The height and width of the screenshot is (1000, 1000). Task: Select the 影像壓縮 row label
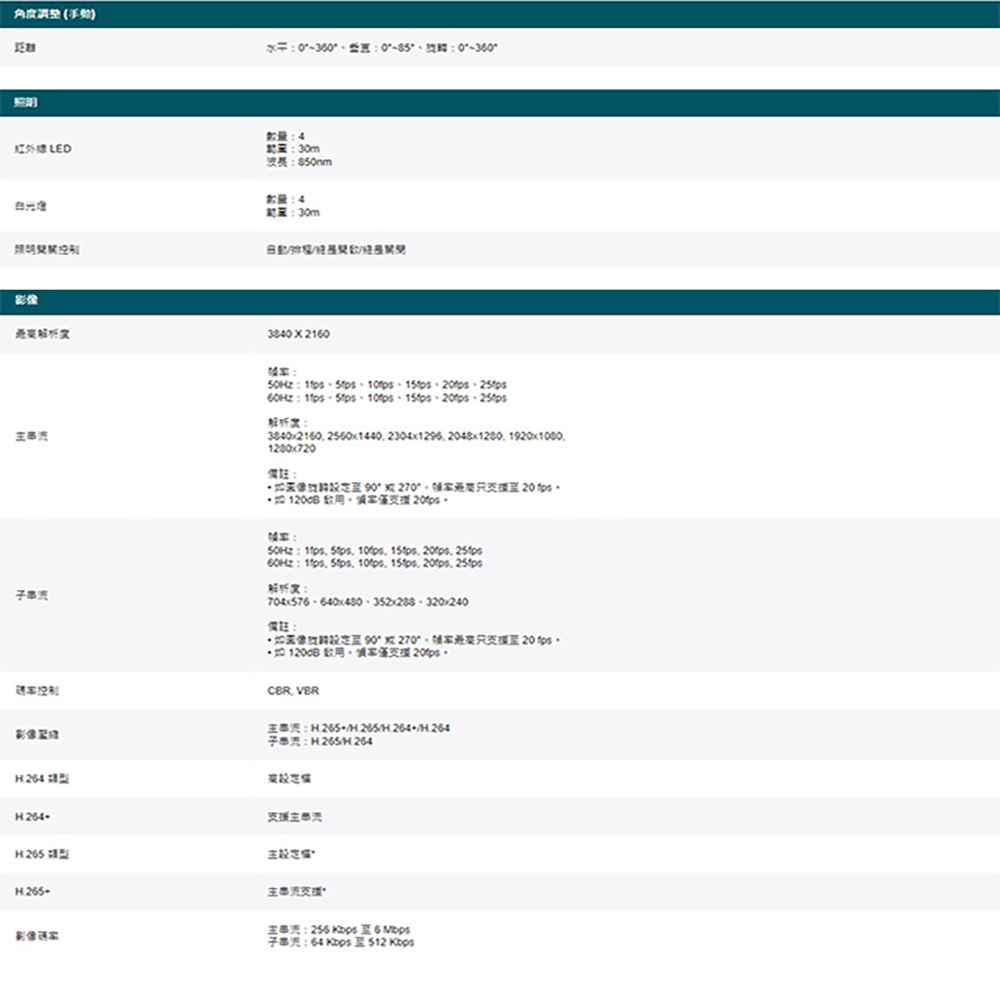[36, 735]
